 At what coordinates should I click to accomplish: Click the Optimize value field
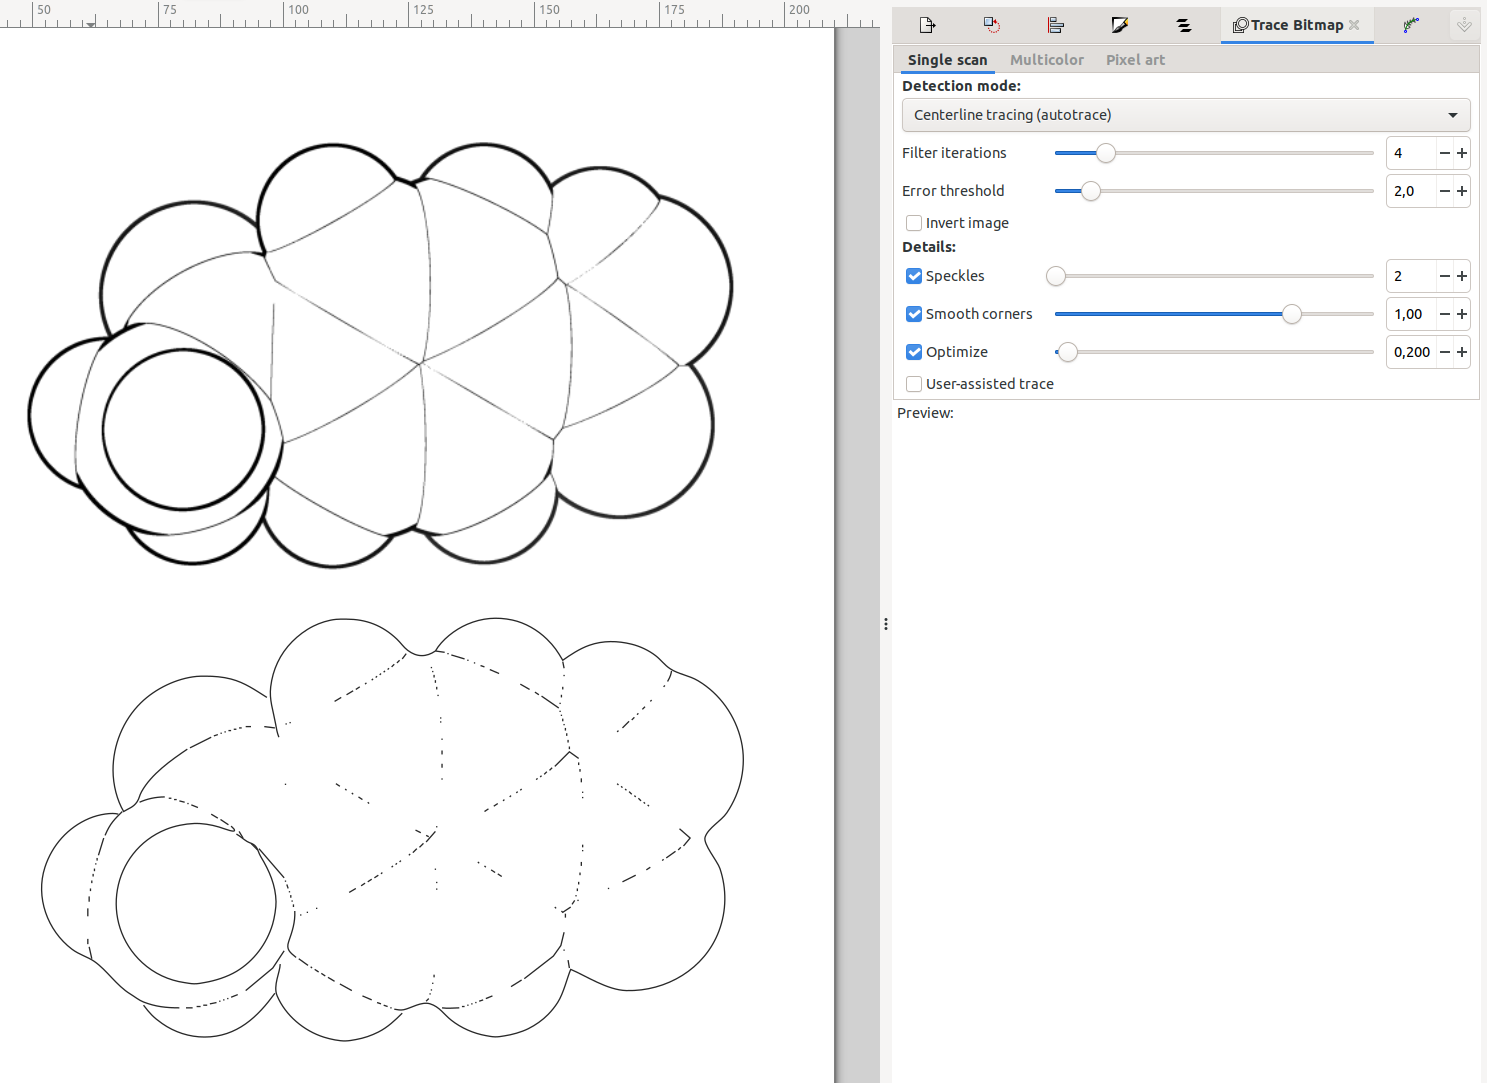(x=1411, y=352)
